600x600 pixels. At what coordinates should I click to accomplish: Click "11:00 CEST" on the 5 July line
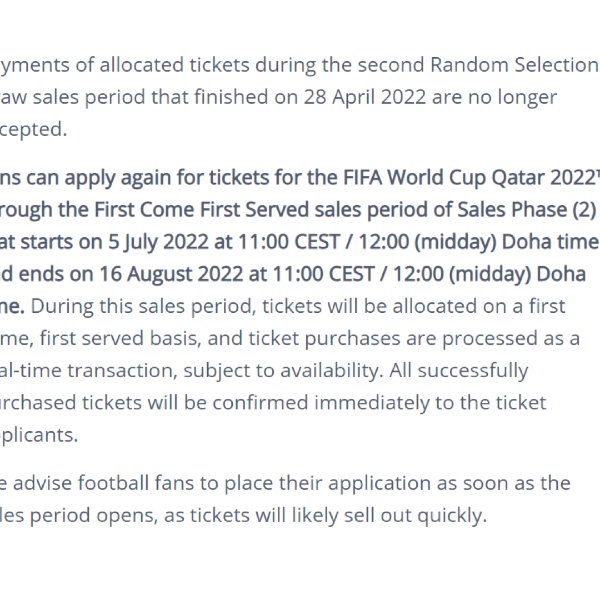pyautogui.click(x=289, y=242)
